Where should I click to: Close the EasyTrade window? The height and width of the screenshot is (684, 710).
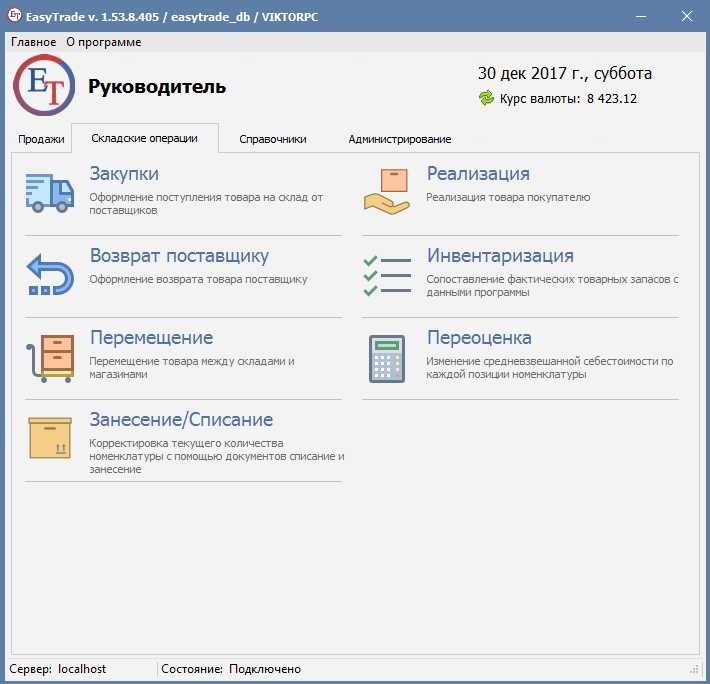(x=687, y=17)
